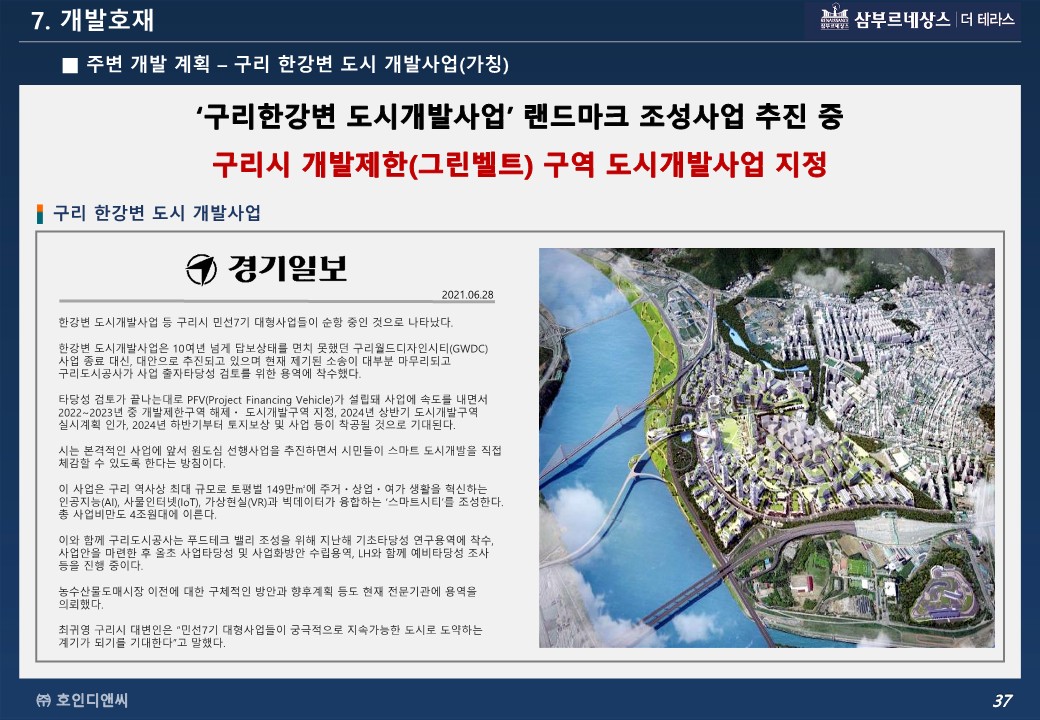Click the orange-green bar beside 구리 한강변 heading
1040x720 pixels.
click(x=39, y=213)
